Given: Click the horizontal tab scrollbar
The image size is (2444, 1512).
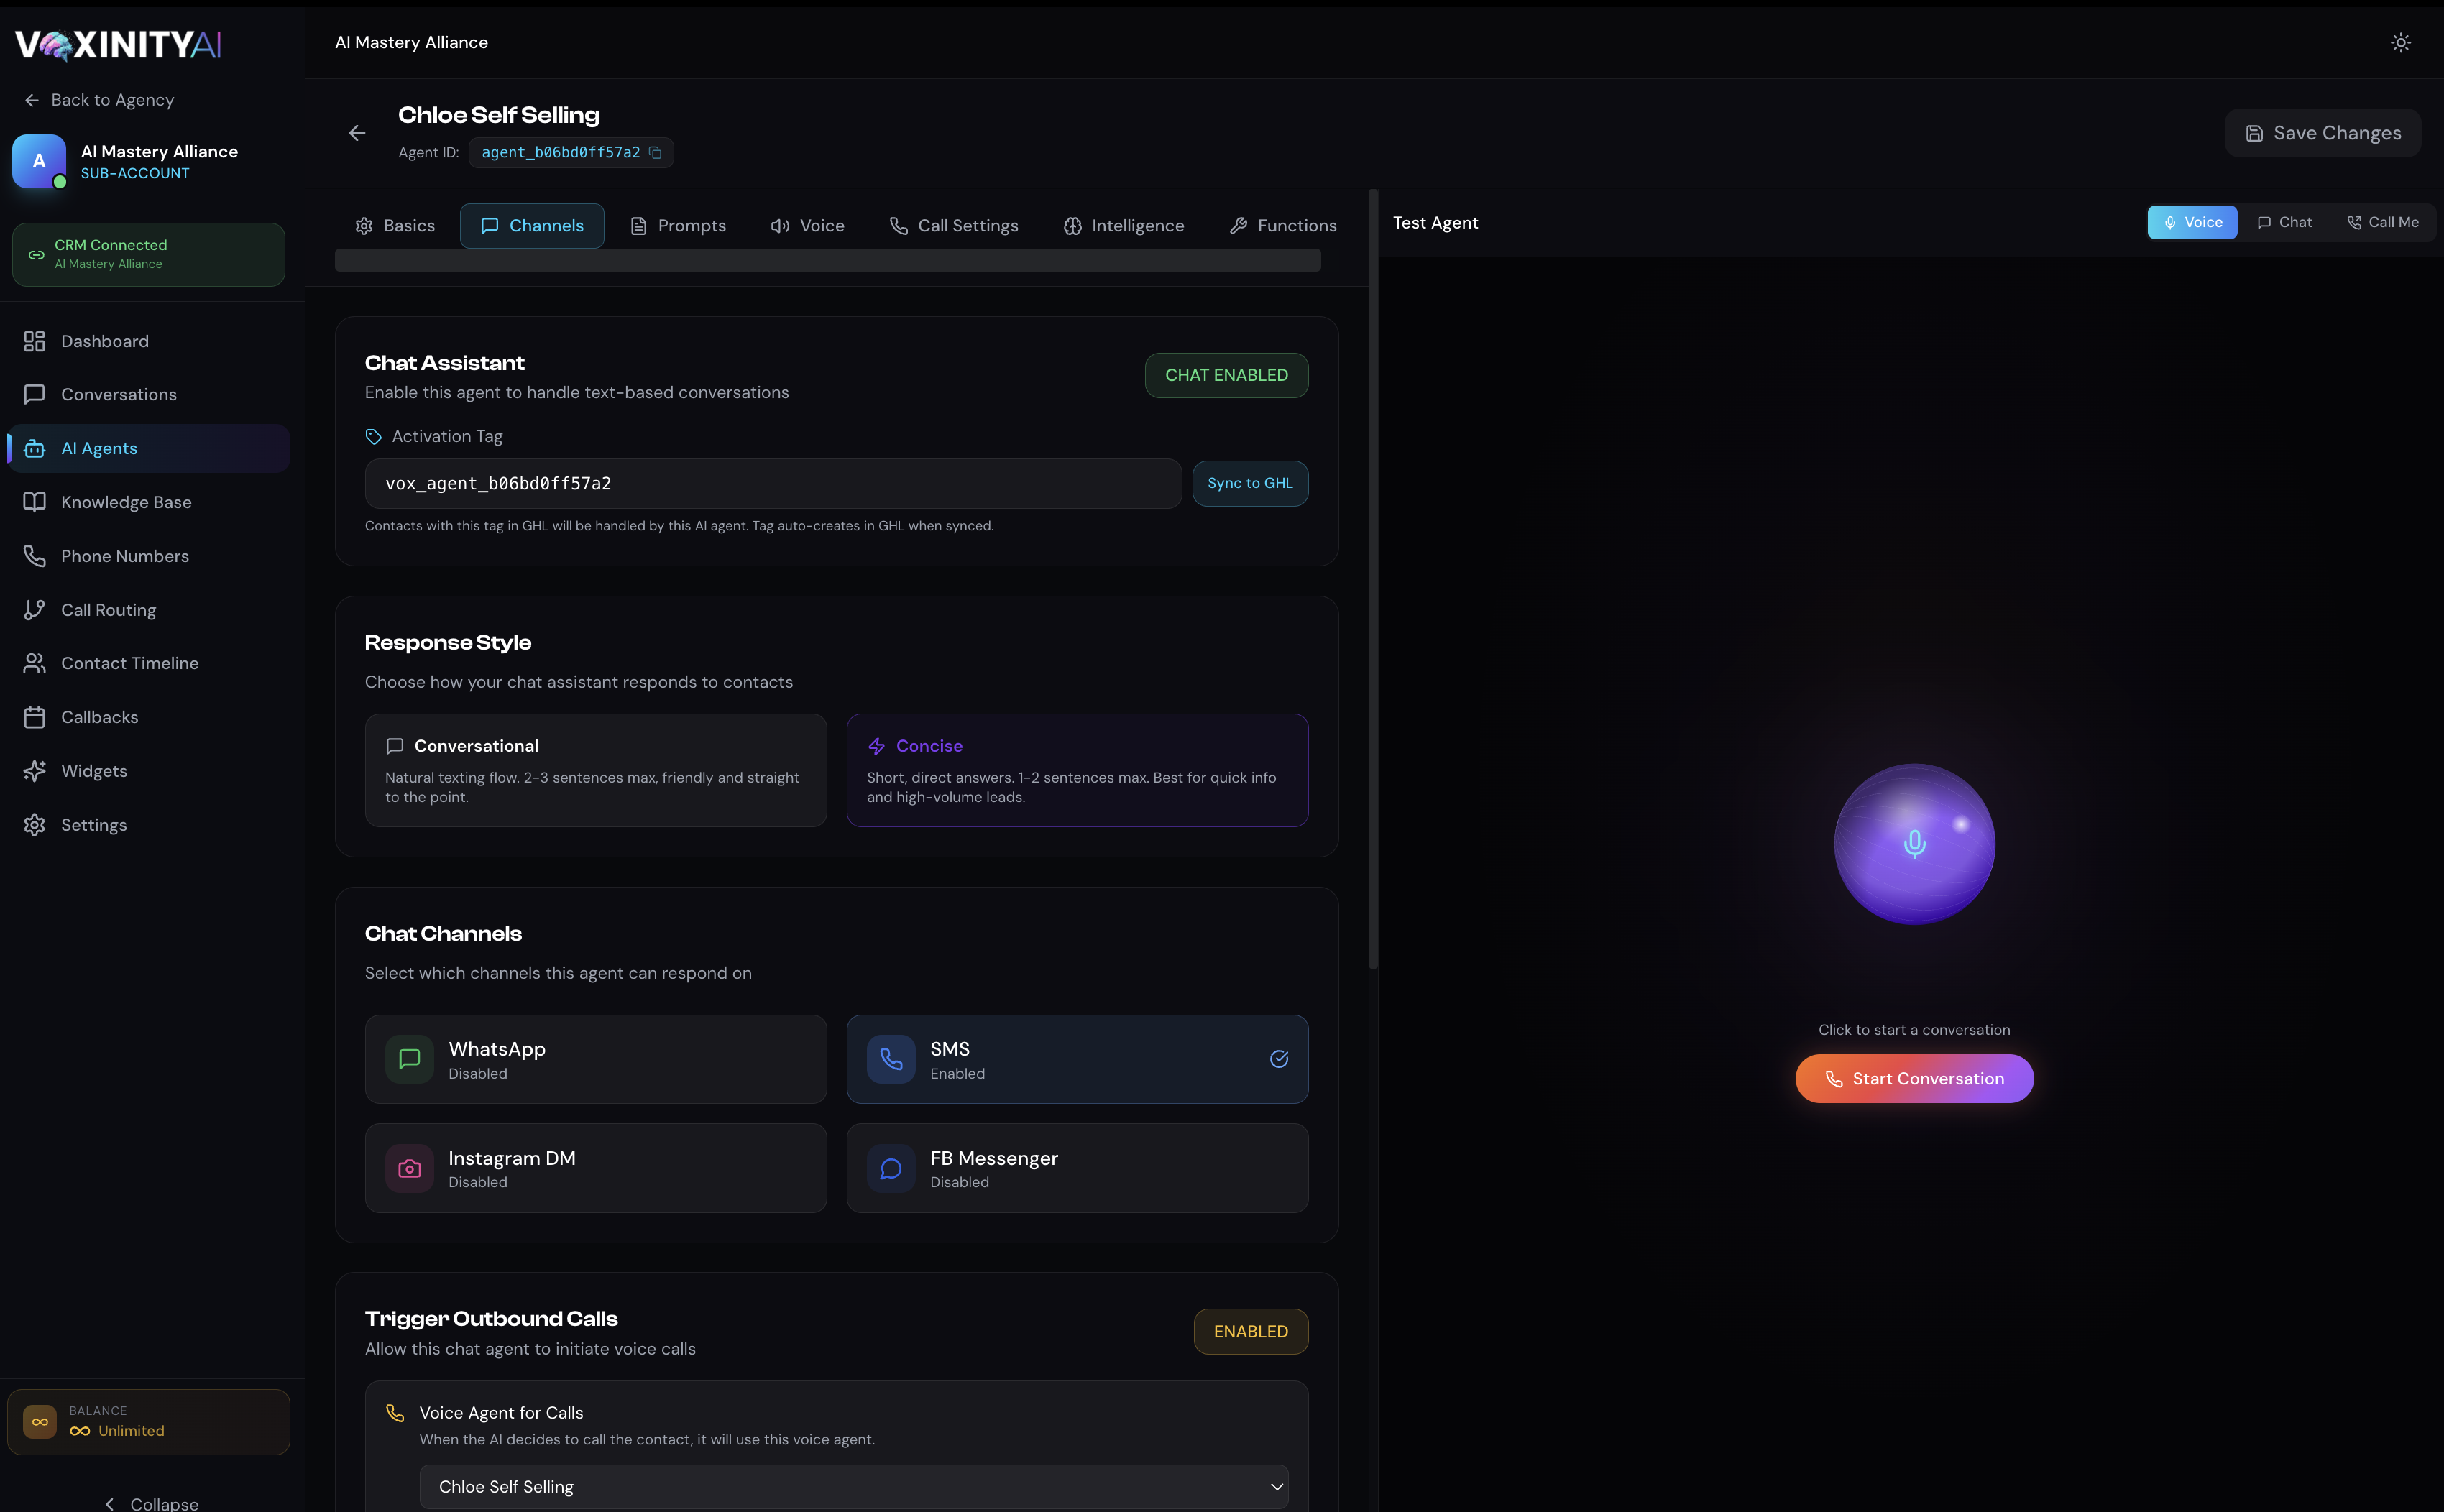Looking at the screenshot, I should (x=827, y=260).
